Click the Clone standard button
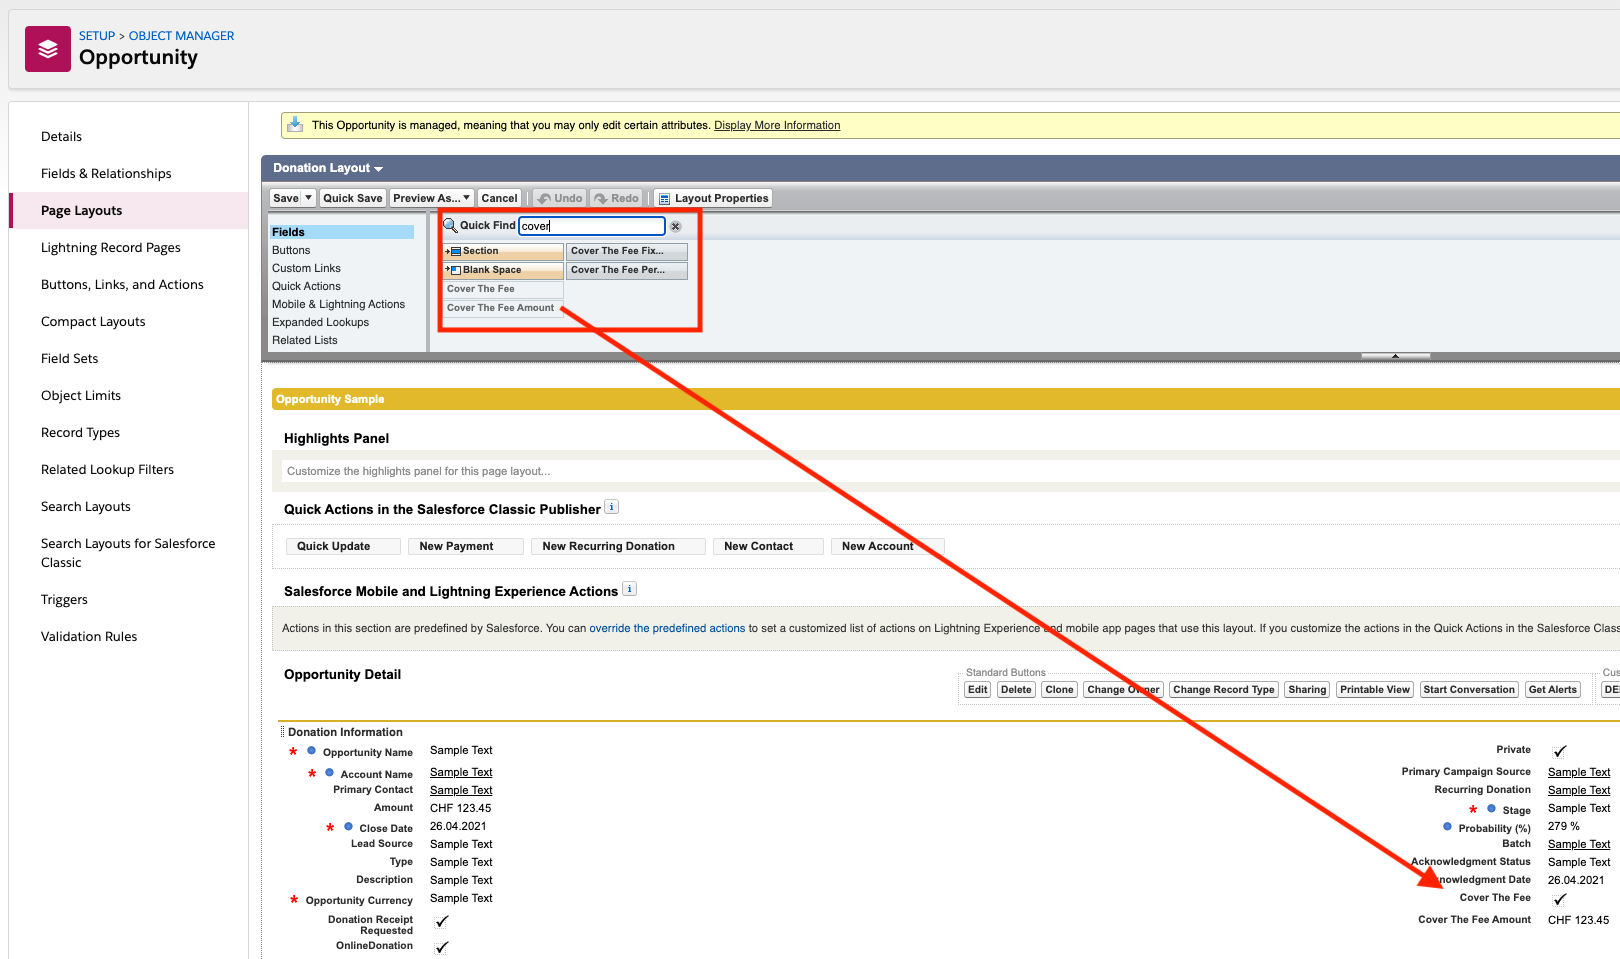Viewport: 1620px width, 959px height. 1059,690
